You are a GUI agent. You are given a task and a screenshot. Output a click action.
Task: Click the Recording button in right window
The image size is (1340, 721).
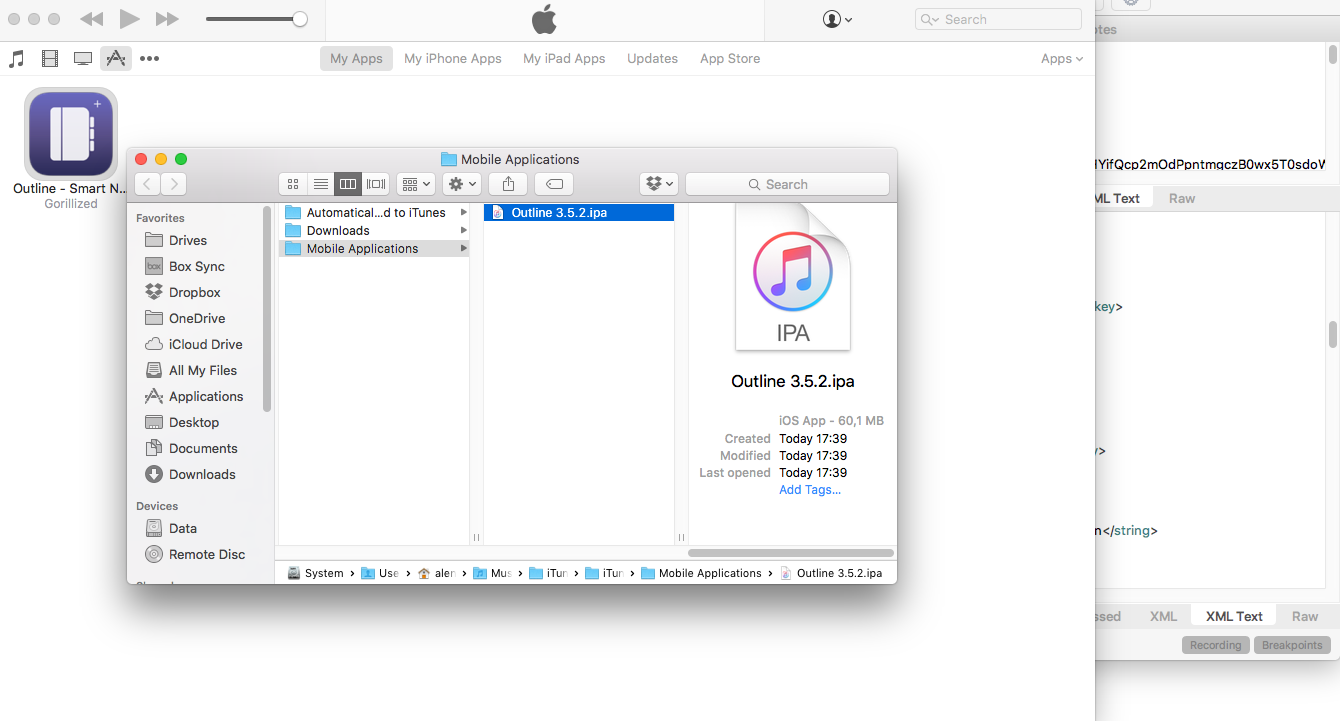[x=1215, y=645]
